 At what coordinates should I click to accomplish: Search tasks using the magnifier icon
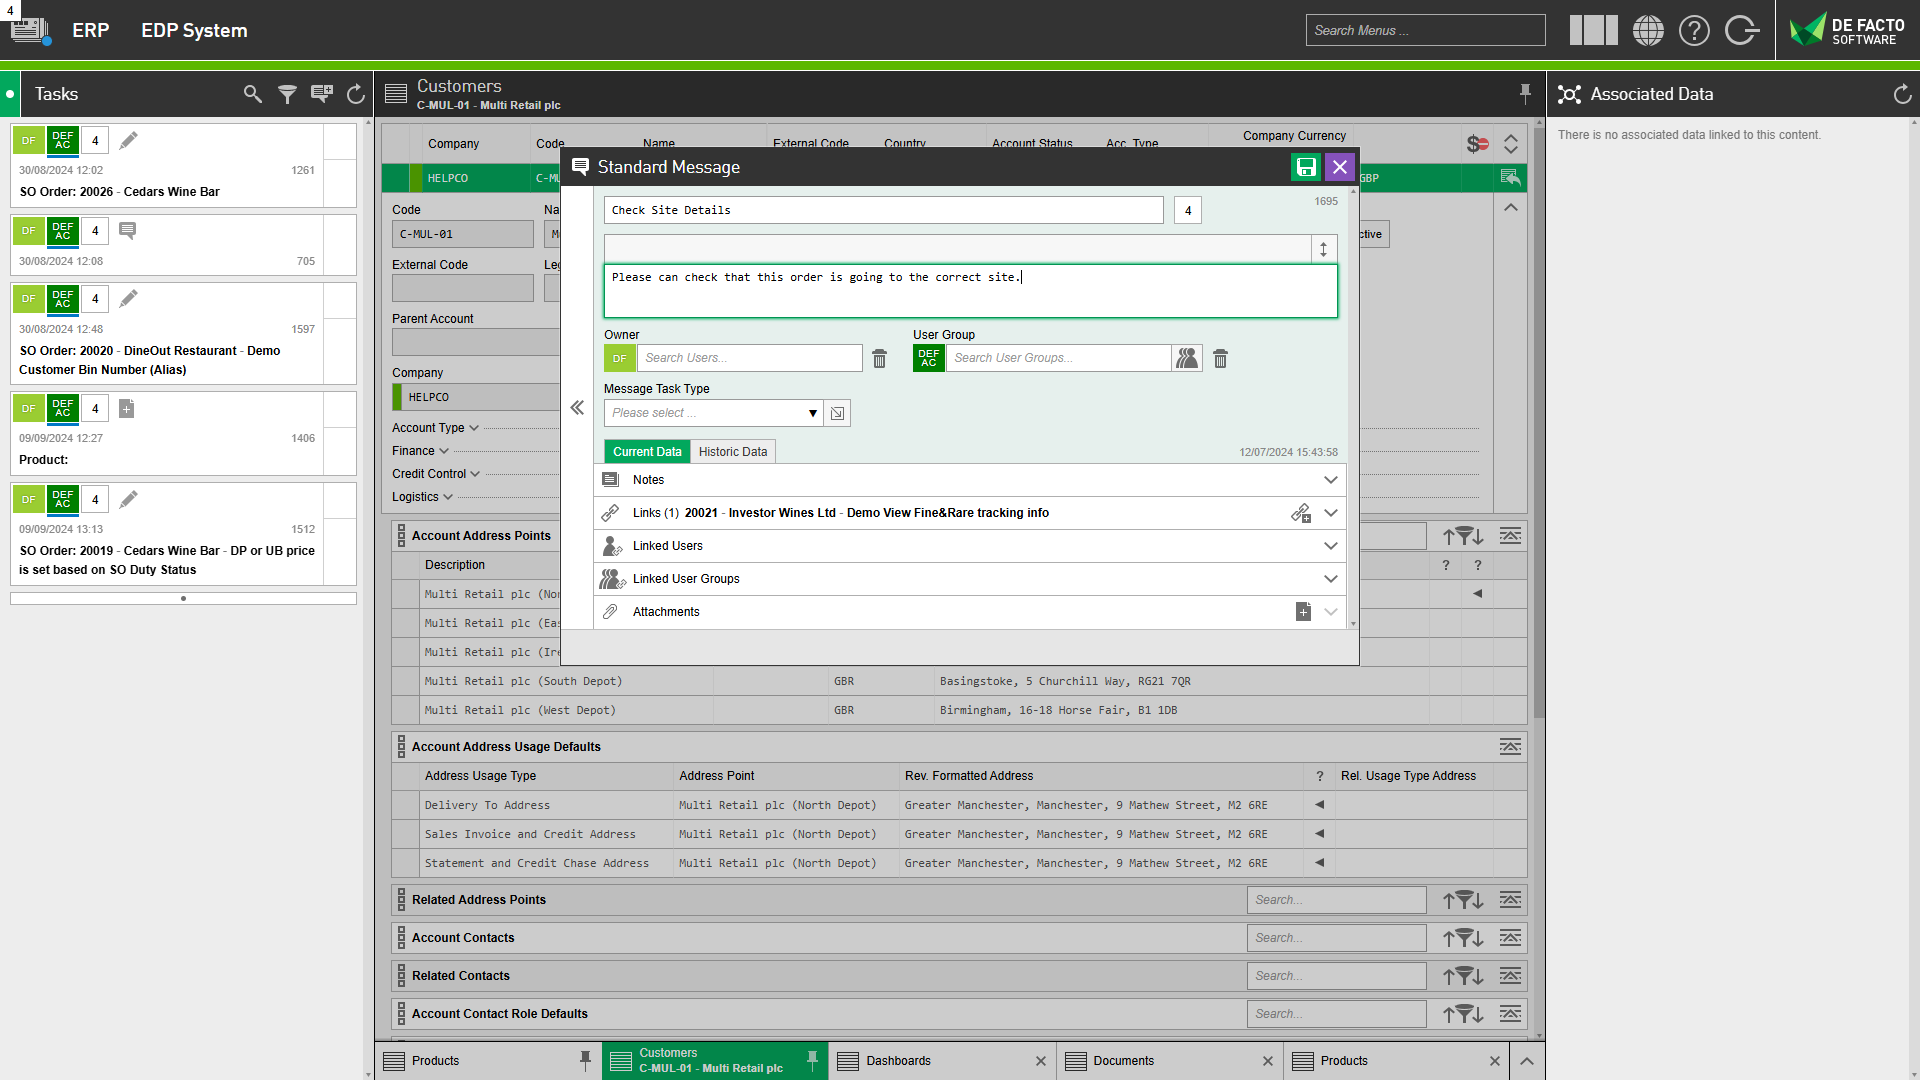(x=252, y=93)
